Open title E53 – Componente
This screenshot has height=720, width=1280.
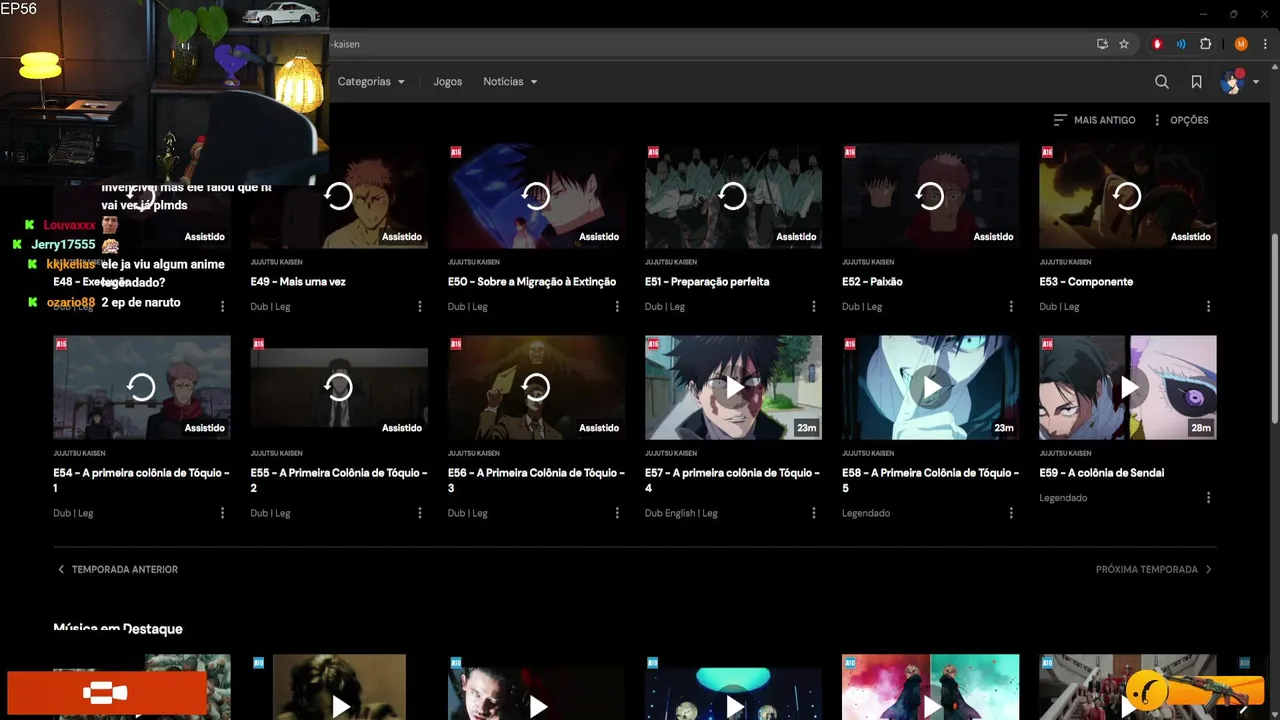click(1086, 282)
